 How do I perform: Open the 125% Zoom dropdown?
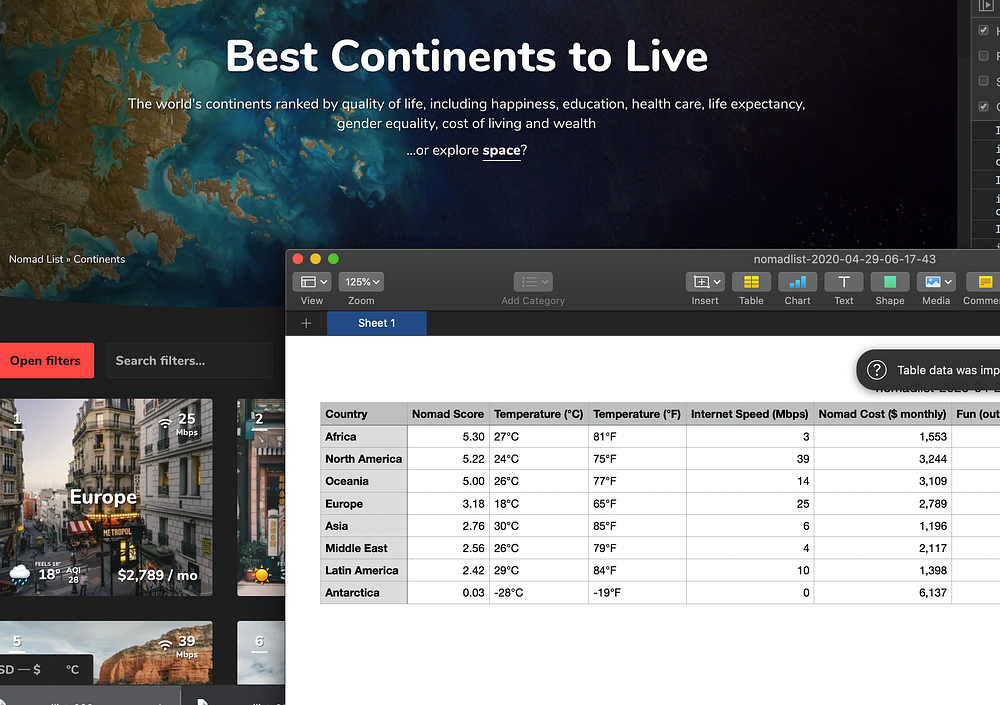pyautogui.click(x=361, y=282)
